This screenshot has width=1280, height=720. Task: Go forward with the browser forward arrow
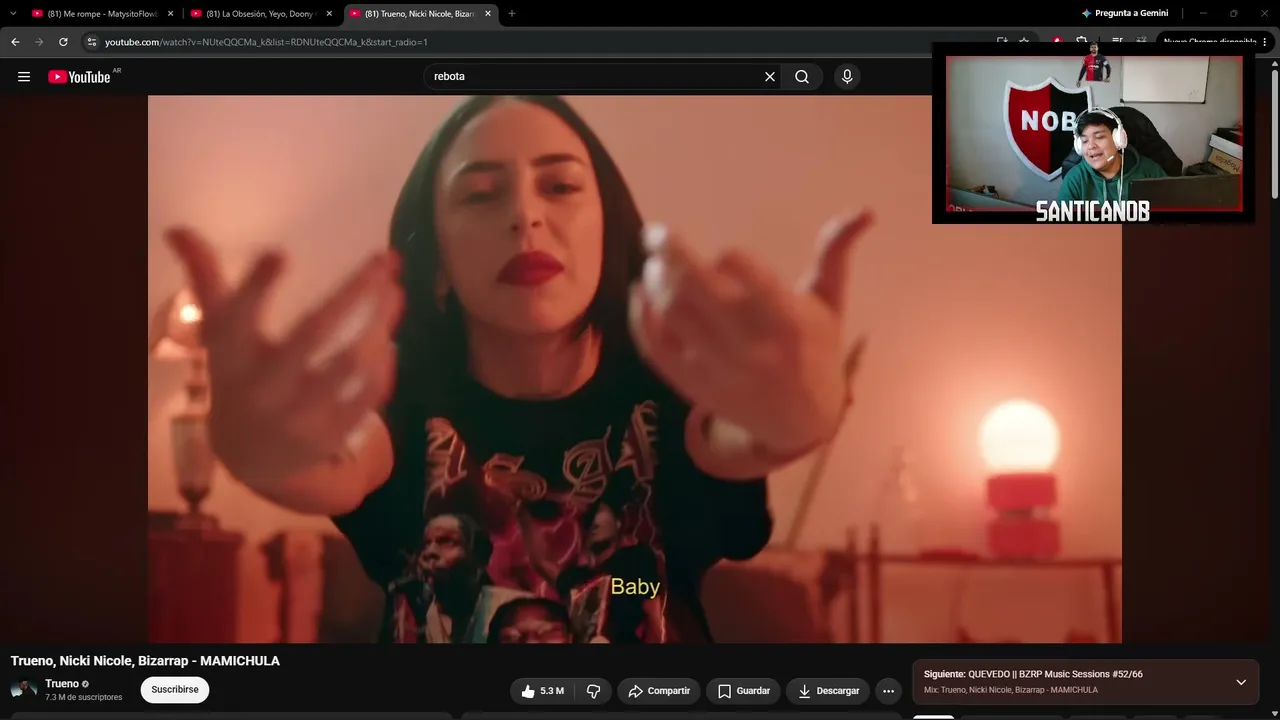[39, 42]
